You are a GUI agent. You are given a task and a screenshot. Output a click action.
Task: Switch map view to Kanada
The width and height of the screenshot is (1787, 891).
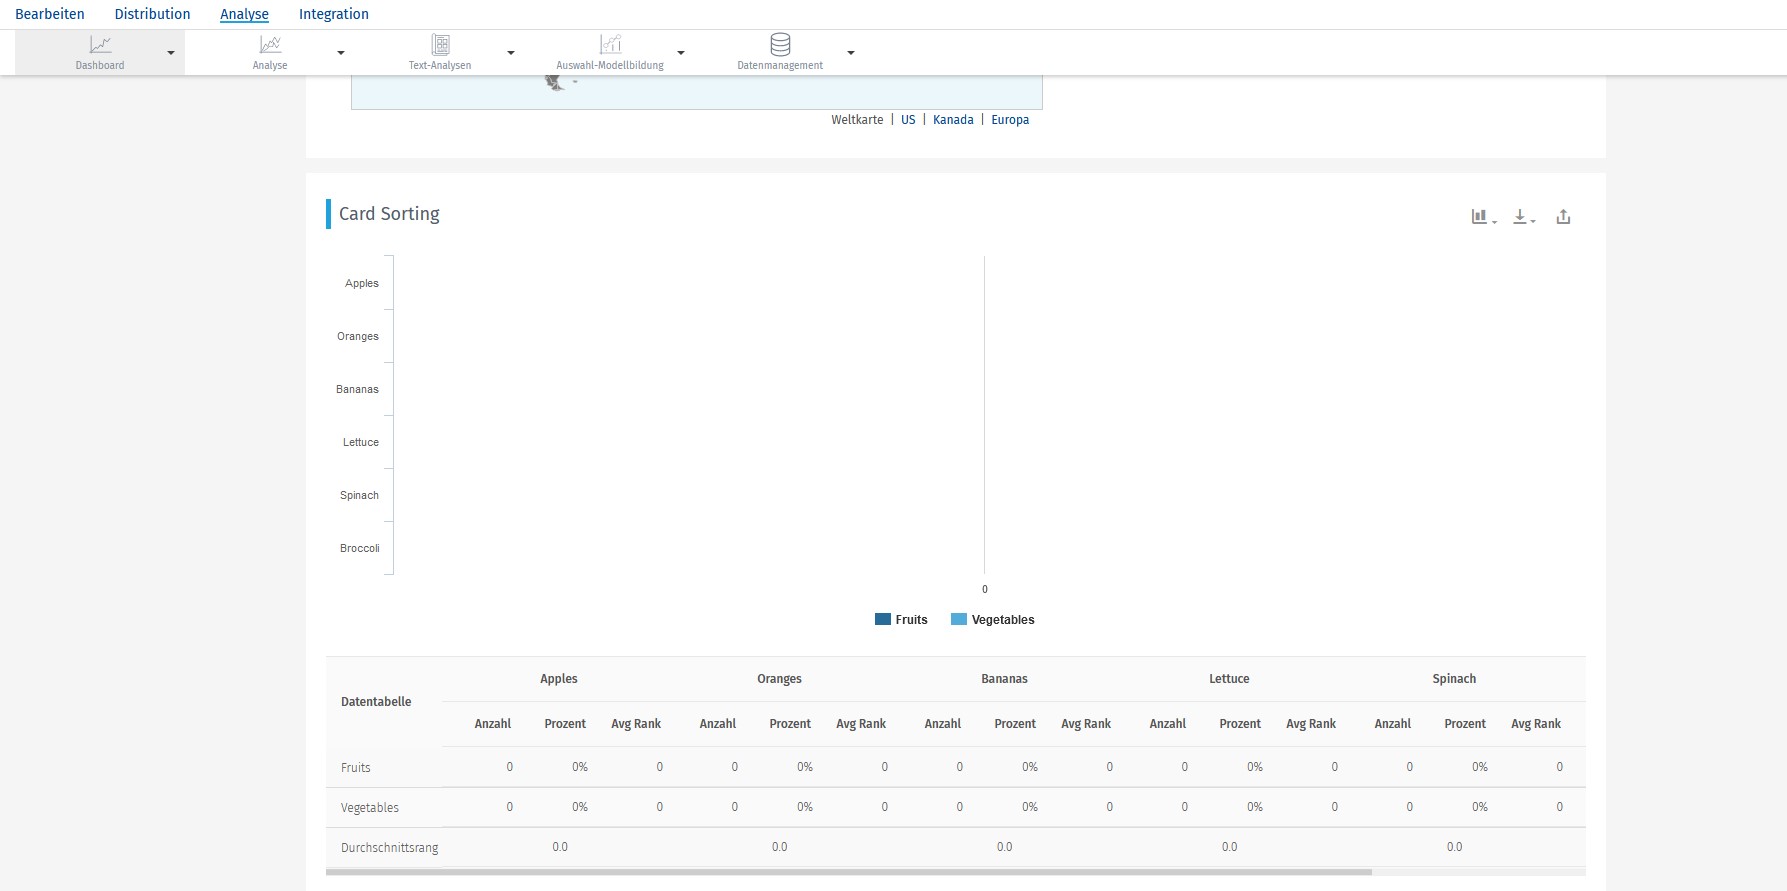pos(953,120)
